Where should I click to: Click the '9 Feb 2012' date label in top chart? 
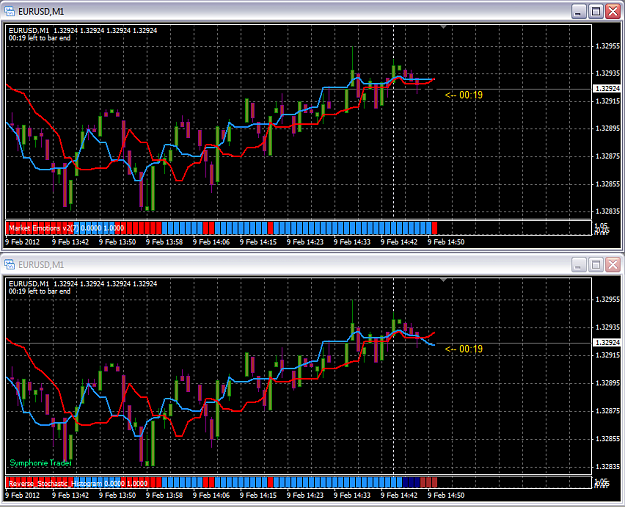pos(22,242)
